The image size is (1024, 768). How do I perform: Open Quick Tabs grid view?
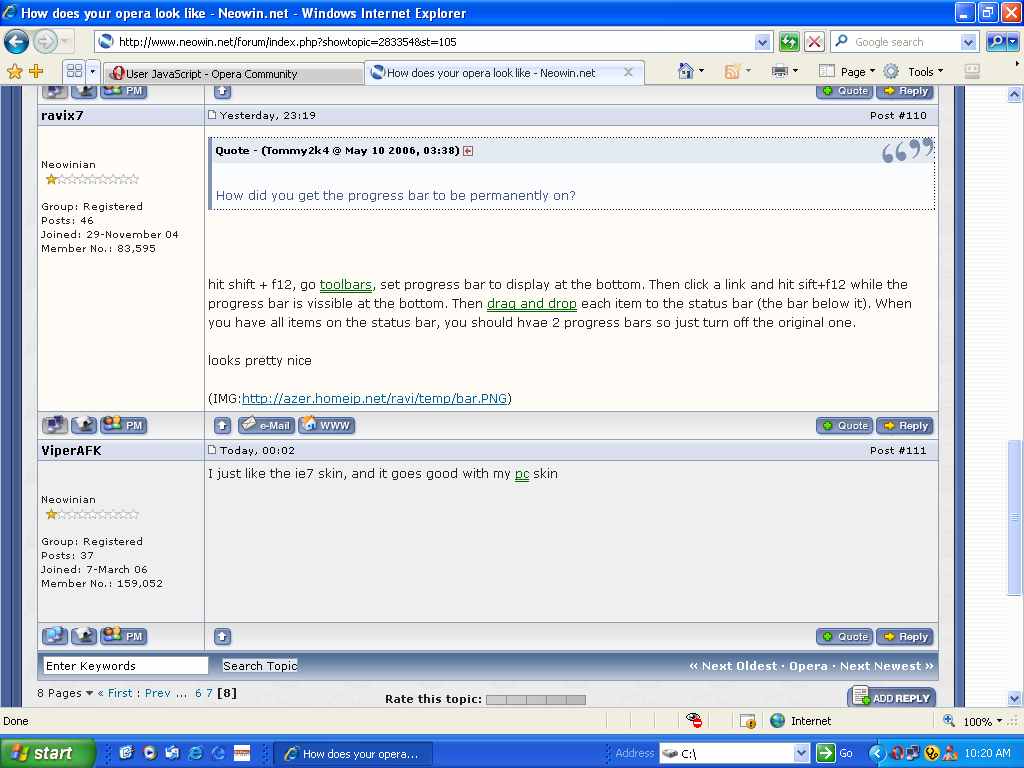coord(74,71)
